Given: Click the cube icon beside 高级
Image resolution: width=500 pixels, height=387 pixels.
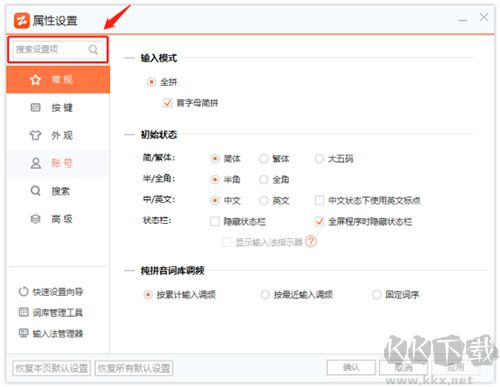Looking at the screenshot, I should (x=35, y=219).
